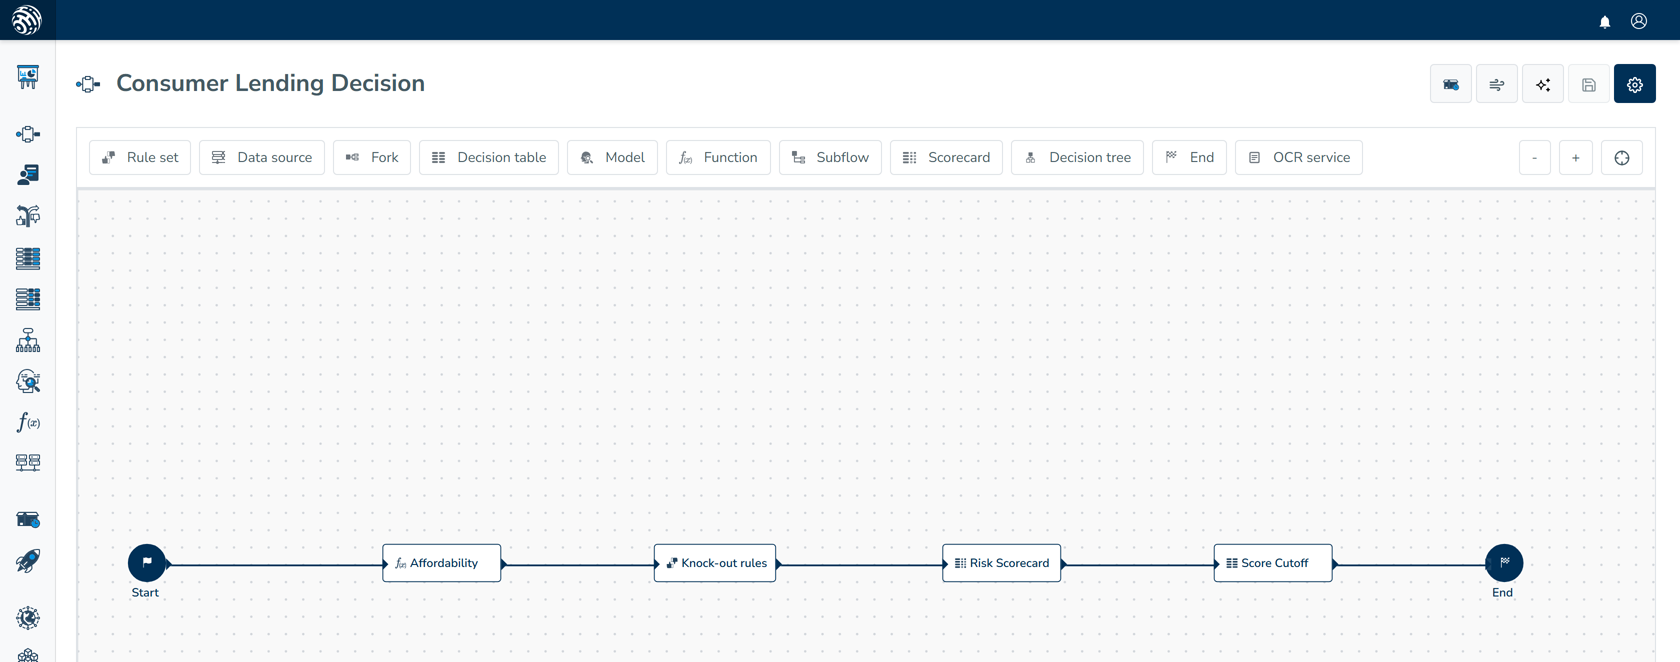The width and height of the screenshot is (1680, 662).
Task: Click the sparkles AI assist button
Action: click(x=1543, y=84)
